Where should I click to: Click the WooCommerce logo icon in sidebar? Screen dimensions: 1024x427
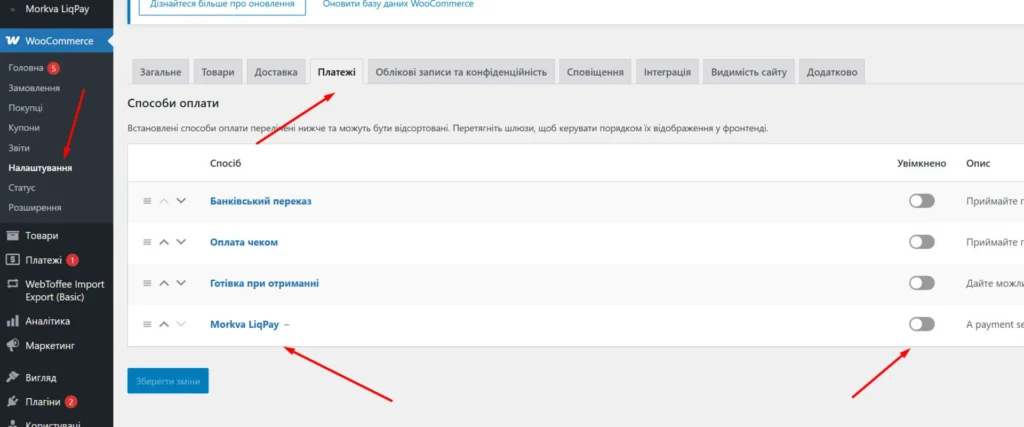pyautogui.click(x=12, y=41)
